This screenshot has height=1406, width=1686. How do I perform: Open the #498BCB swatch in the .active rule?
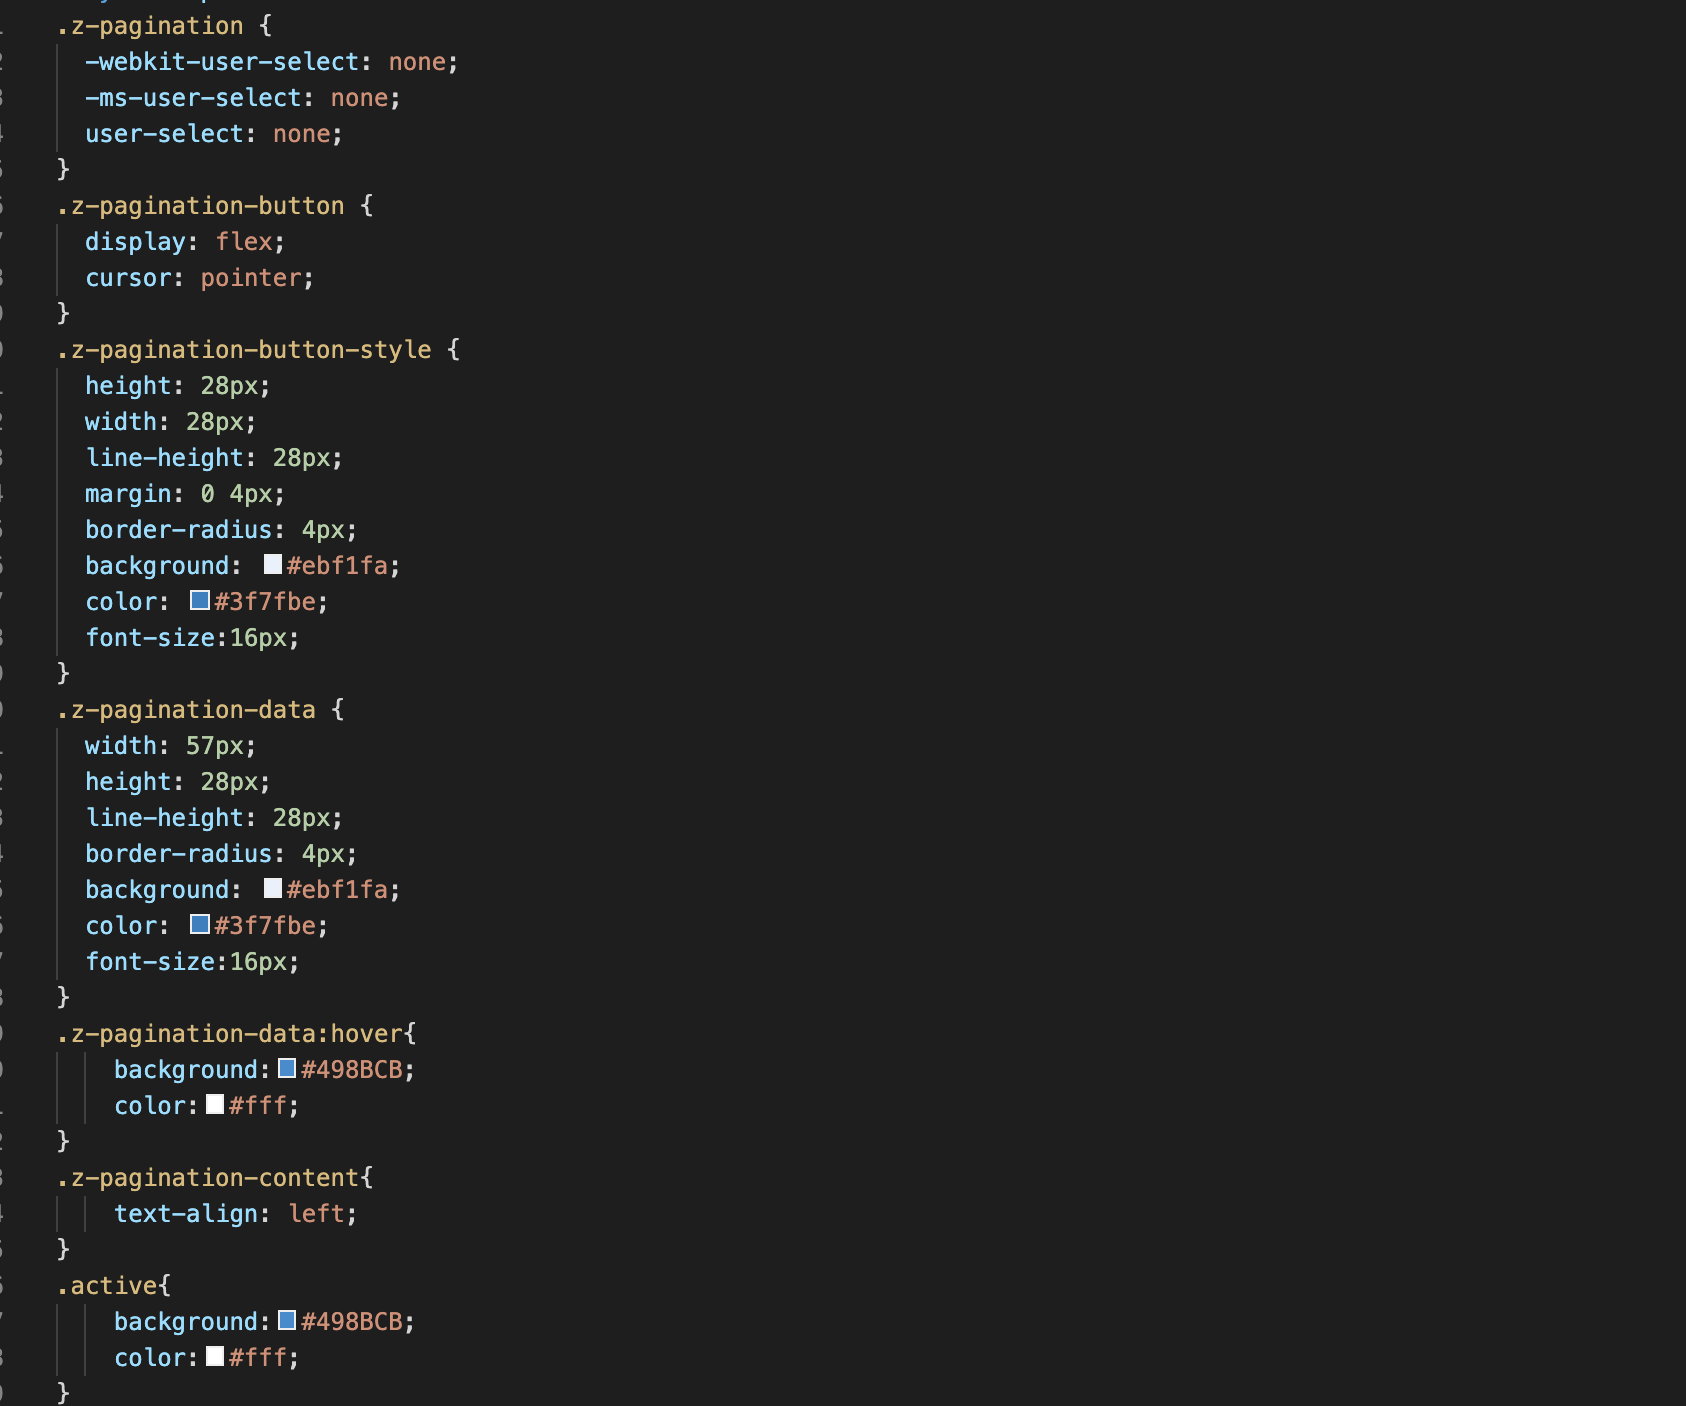287,1321
